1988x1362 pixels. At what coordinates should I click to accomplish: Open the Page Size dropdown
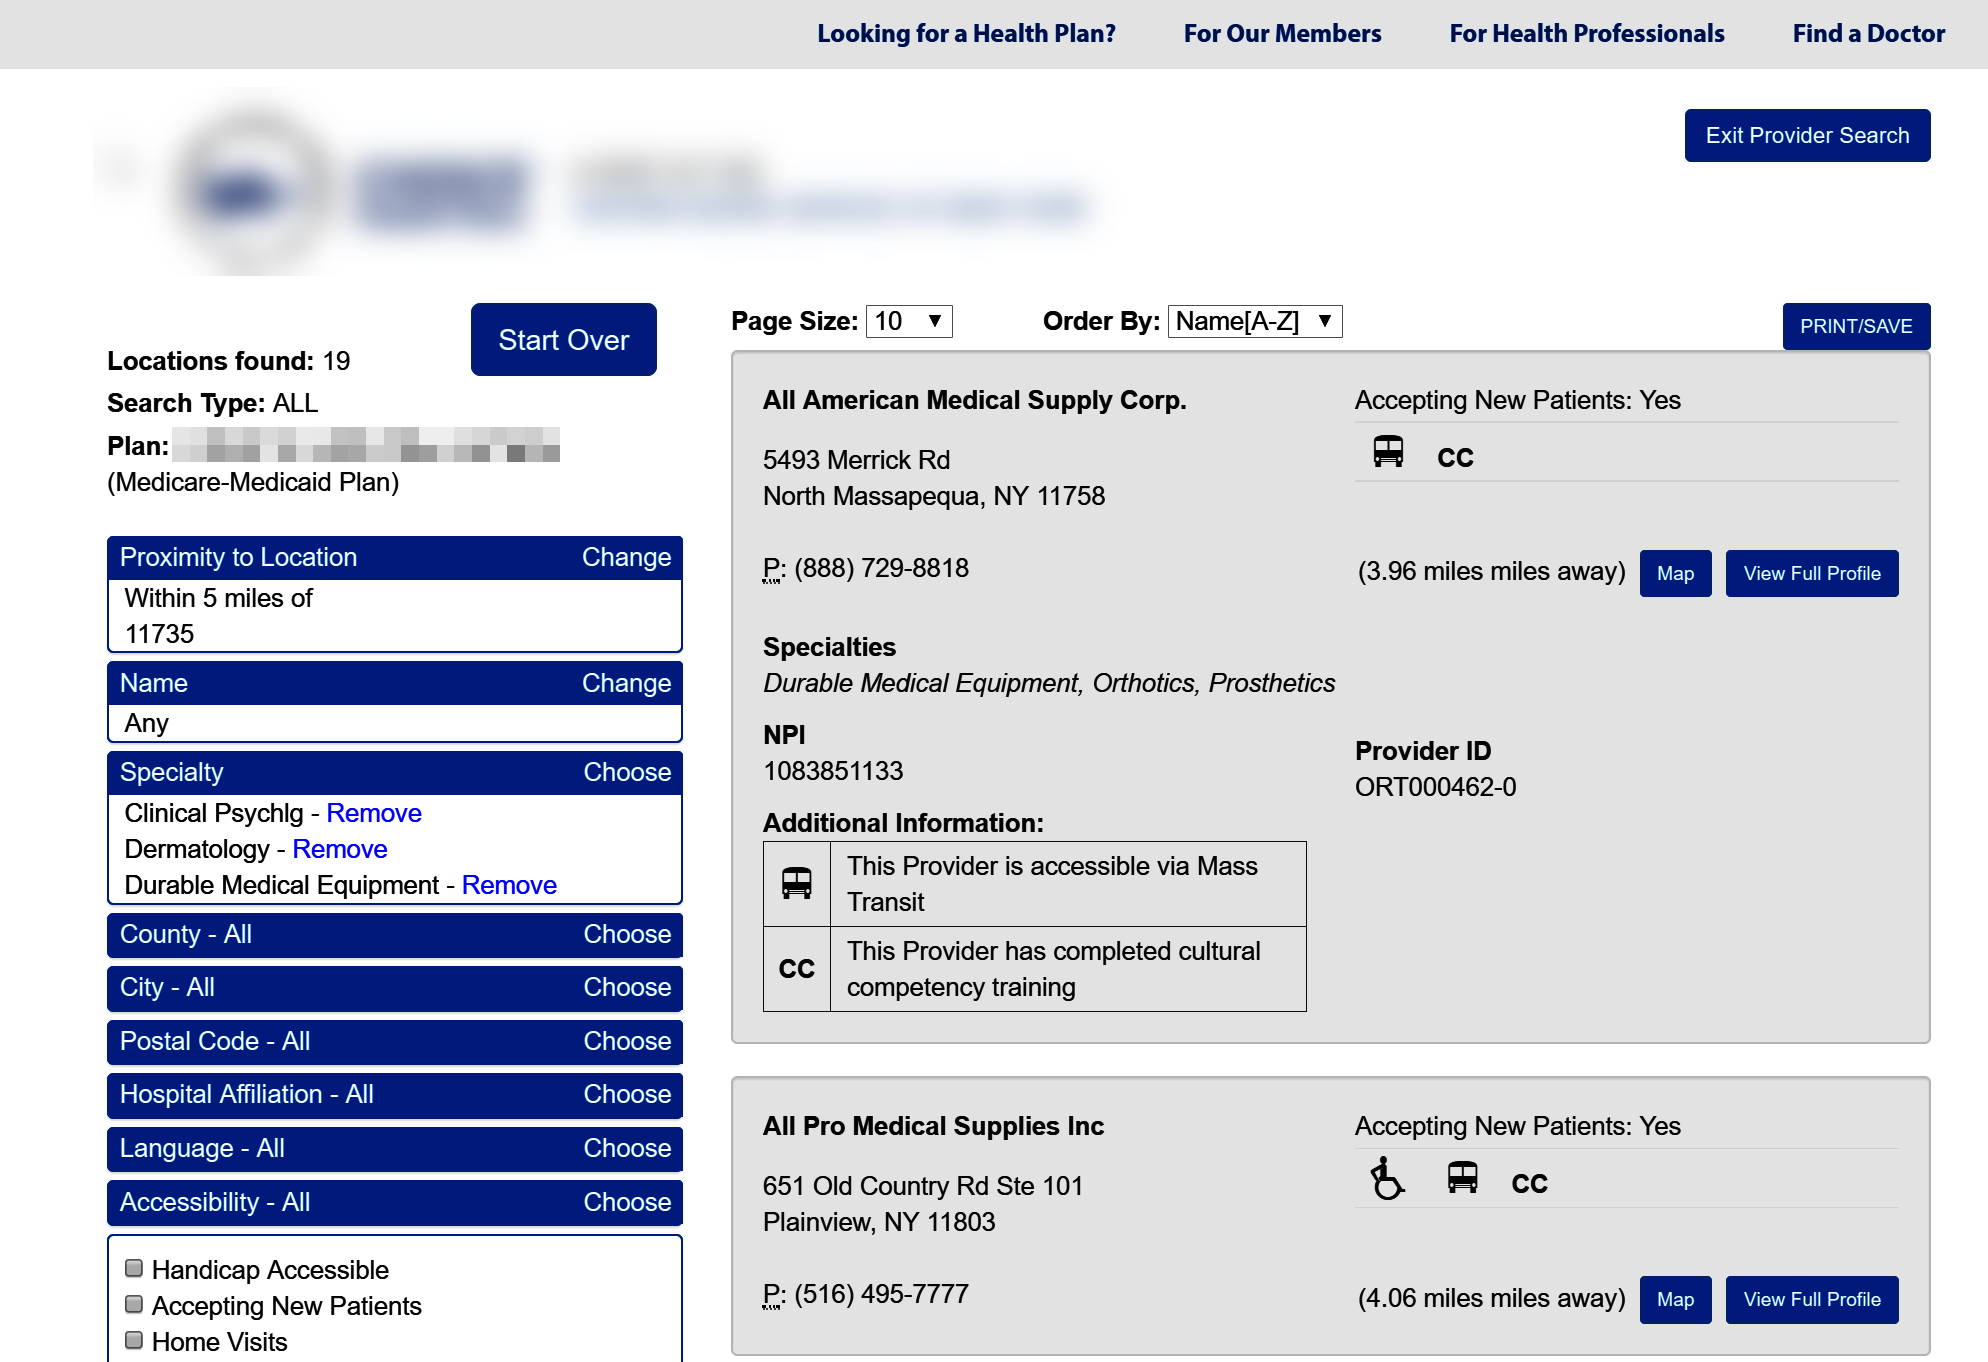[908, 321]
